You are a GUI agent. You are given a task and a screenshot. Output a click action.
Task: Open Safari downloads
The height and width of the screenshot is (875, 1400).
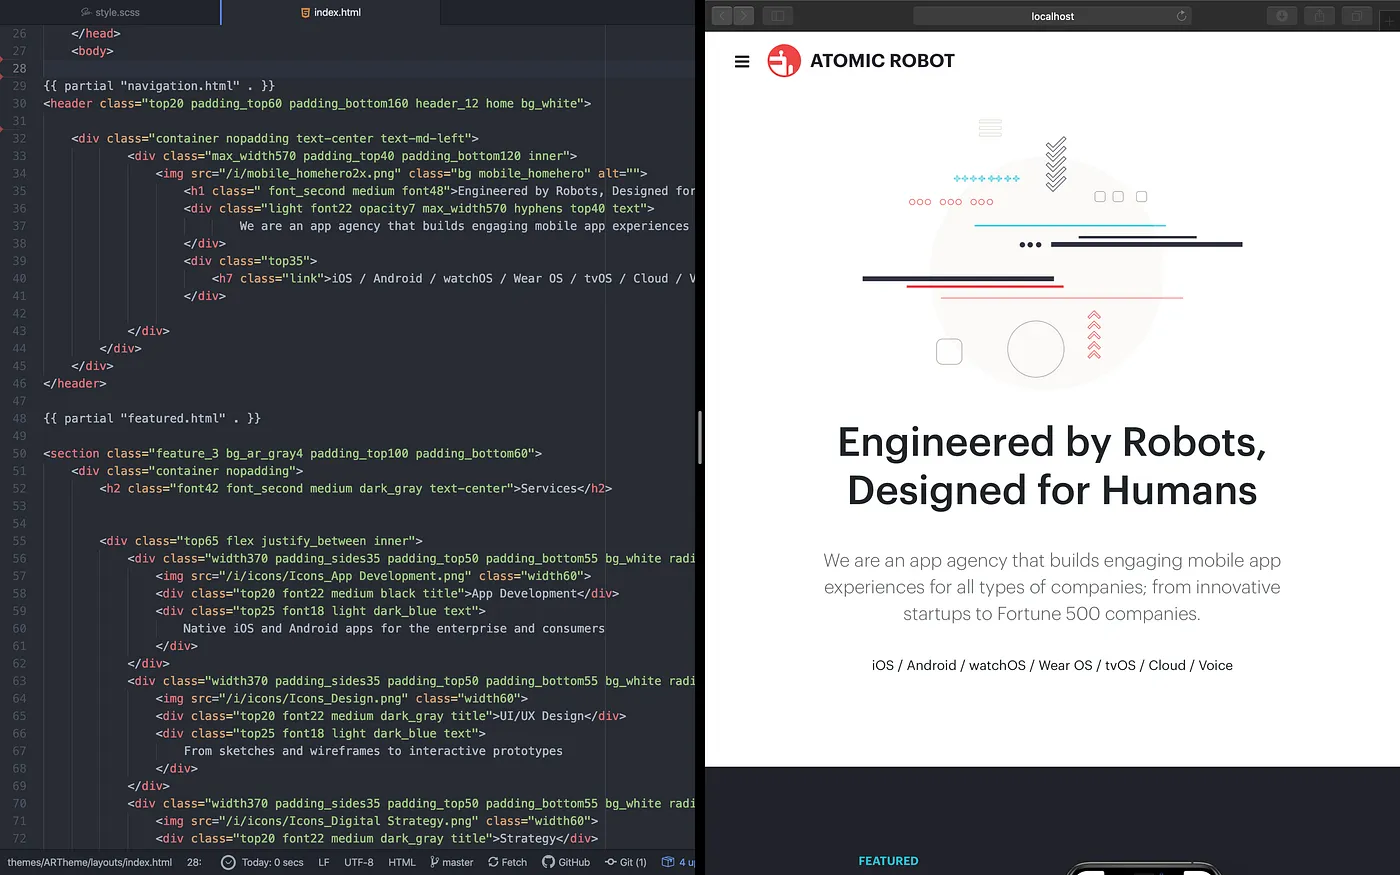(x=1281, y=15)
